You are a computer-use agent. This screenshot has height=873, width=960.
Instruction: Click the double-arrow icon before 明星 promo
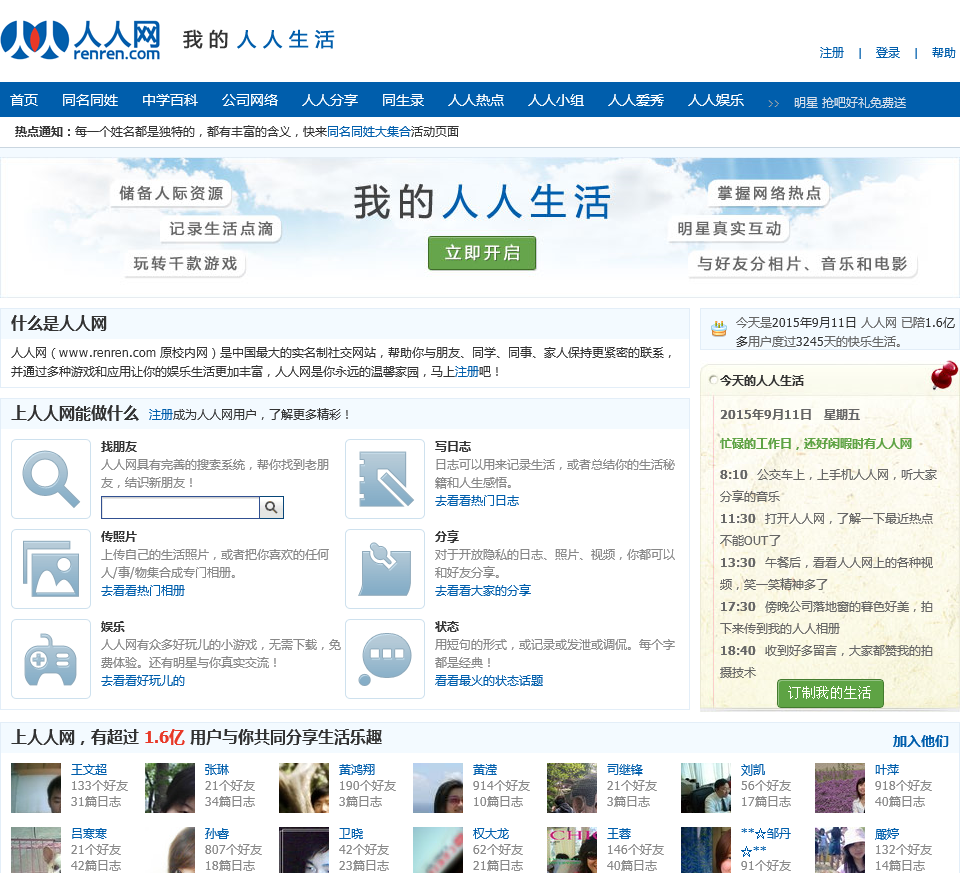773,103
